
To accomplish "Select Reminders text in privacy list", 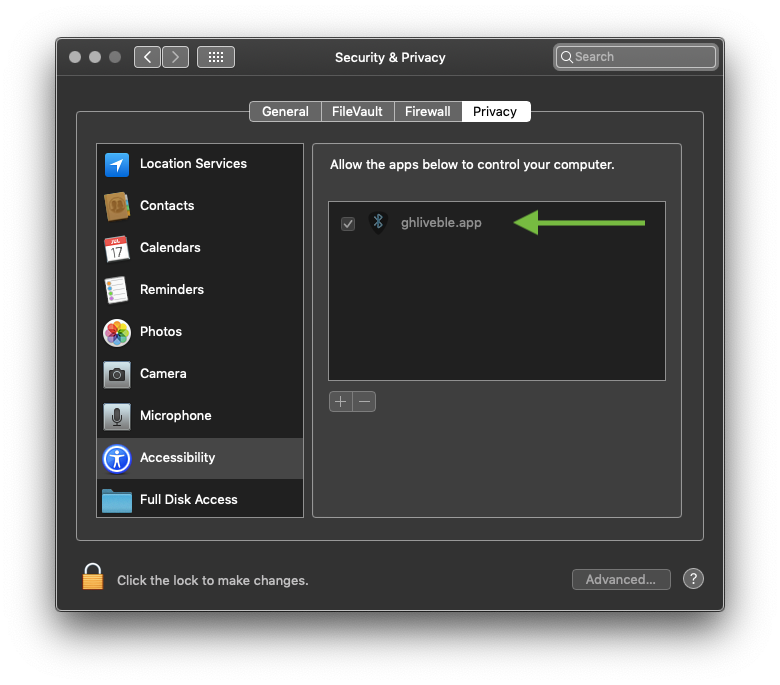I will [x=172, y=290].
